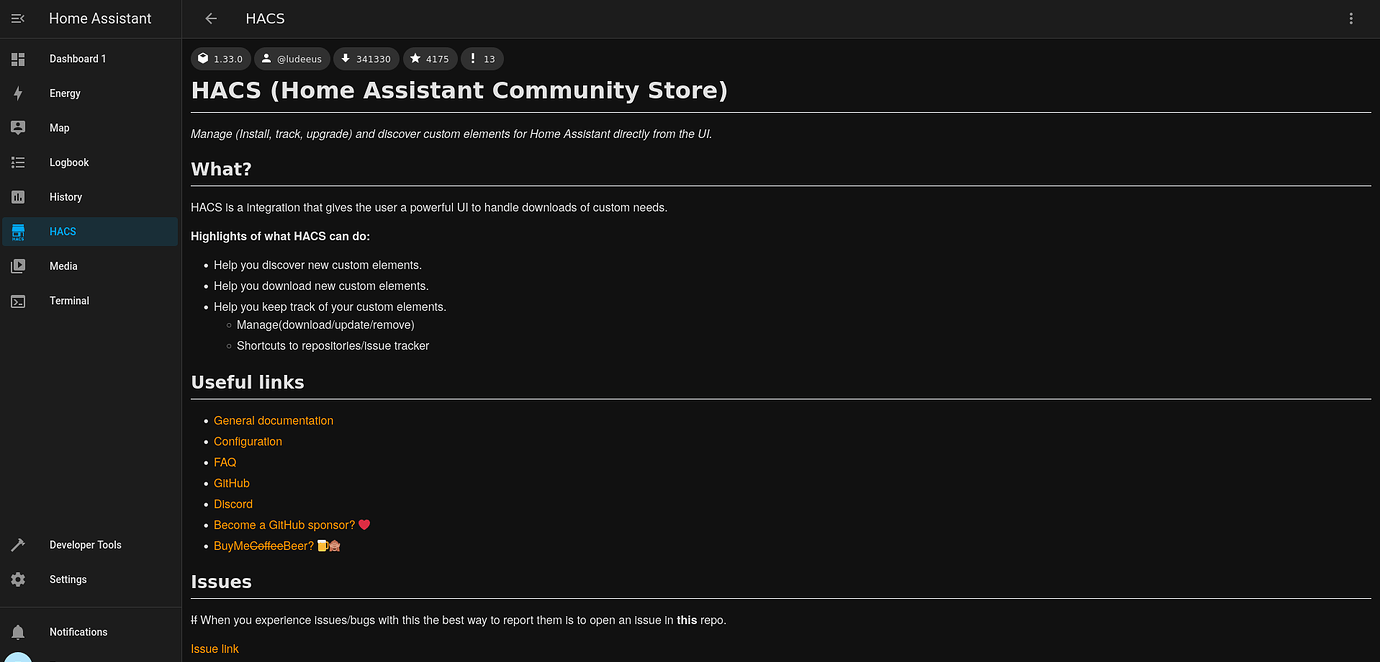
Task: Open the Logbook page
Action: click(69, 162)
